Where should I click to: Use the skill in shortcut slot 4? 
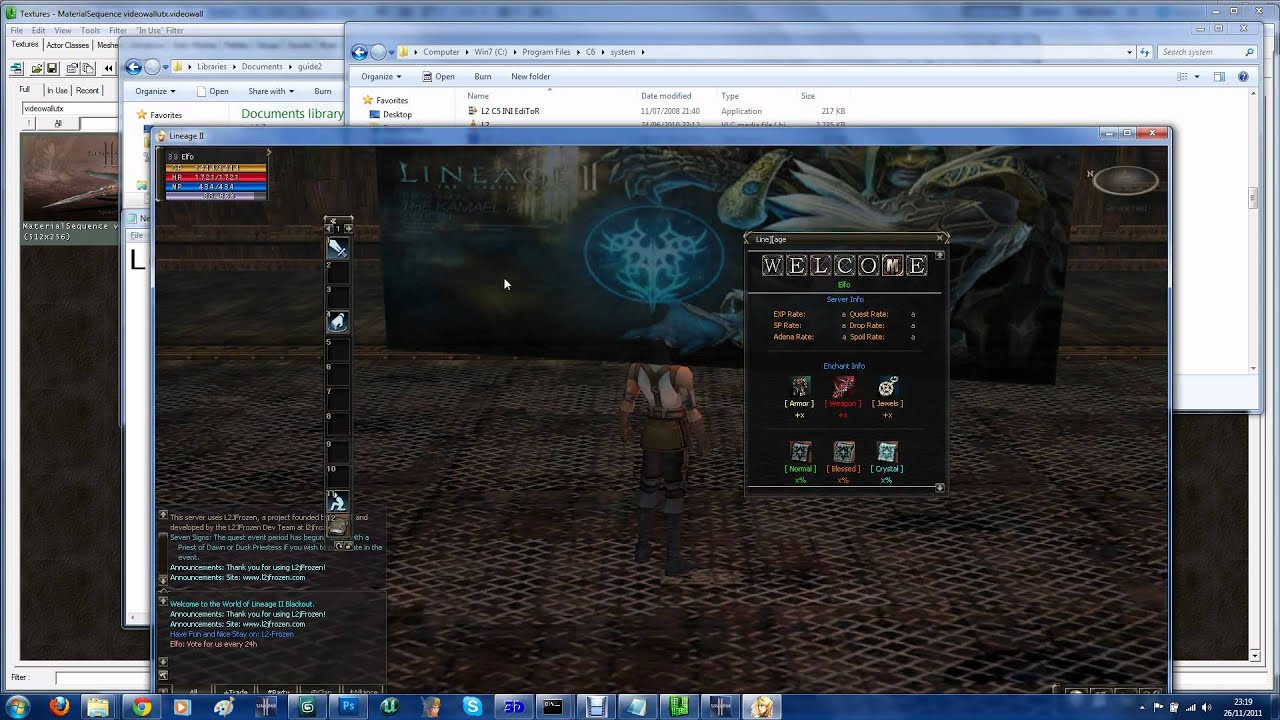pyautogui.click(x=338, y=321)
